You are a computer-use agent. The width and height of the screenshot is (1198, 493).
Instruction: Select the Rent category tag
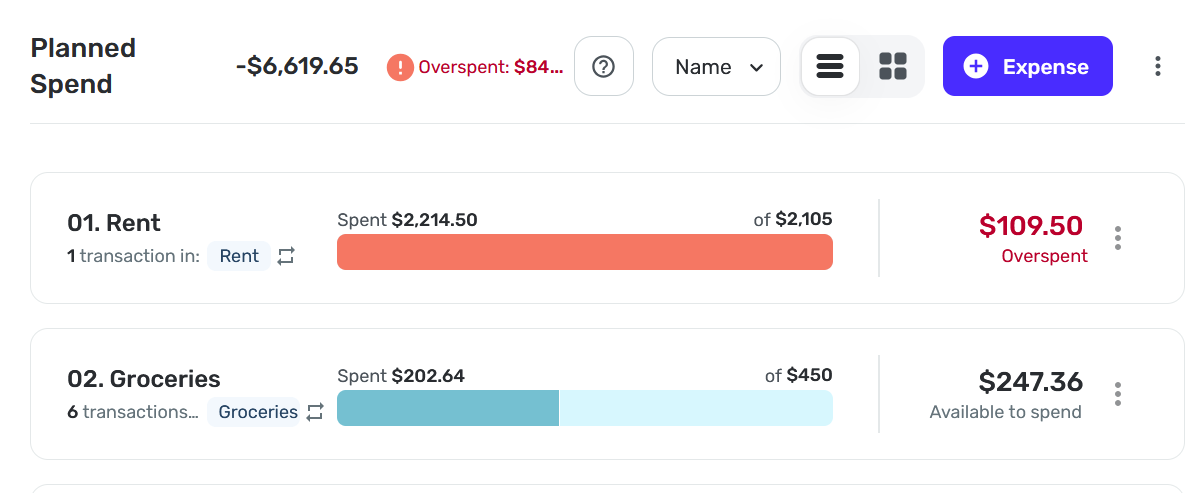pos(239,256)
